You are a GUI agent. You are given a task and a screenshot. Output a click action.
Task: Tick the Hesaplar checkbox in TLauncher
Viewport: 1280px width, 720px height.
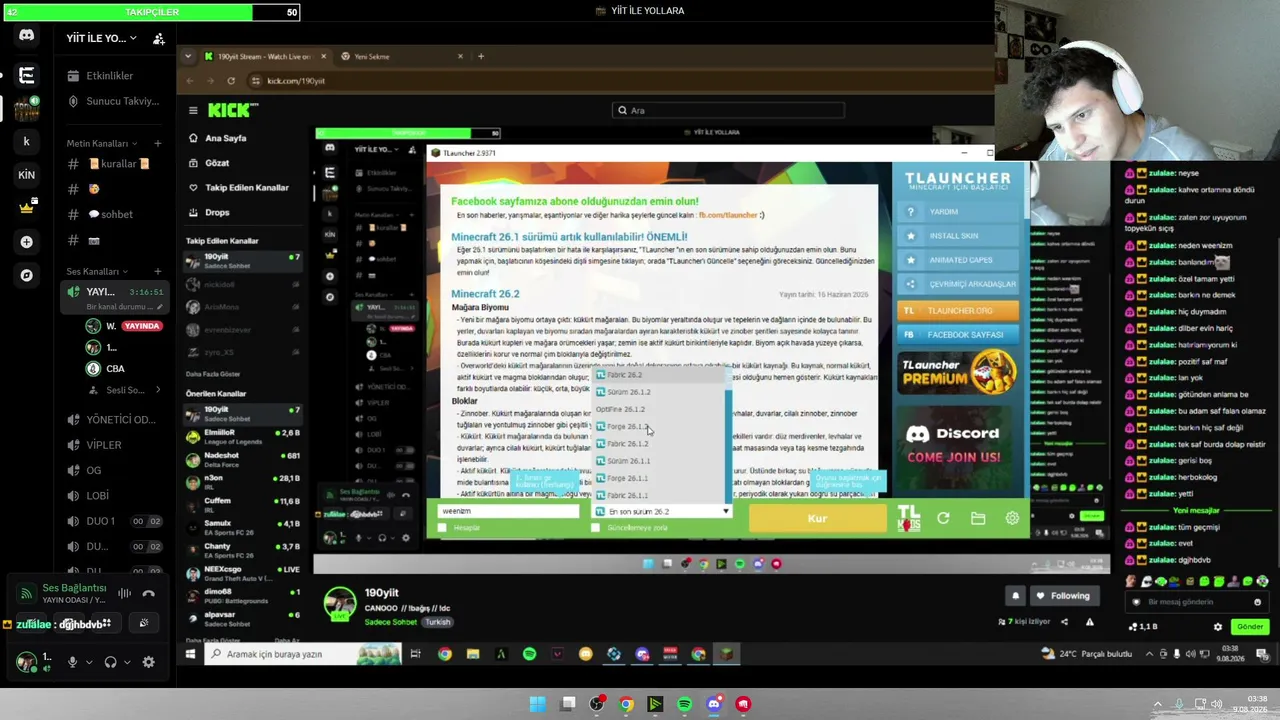pyautogui.click(x=442, y=528)
